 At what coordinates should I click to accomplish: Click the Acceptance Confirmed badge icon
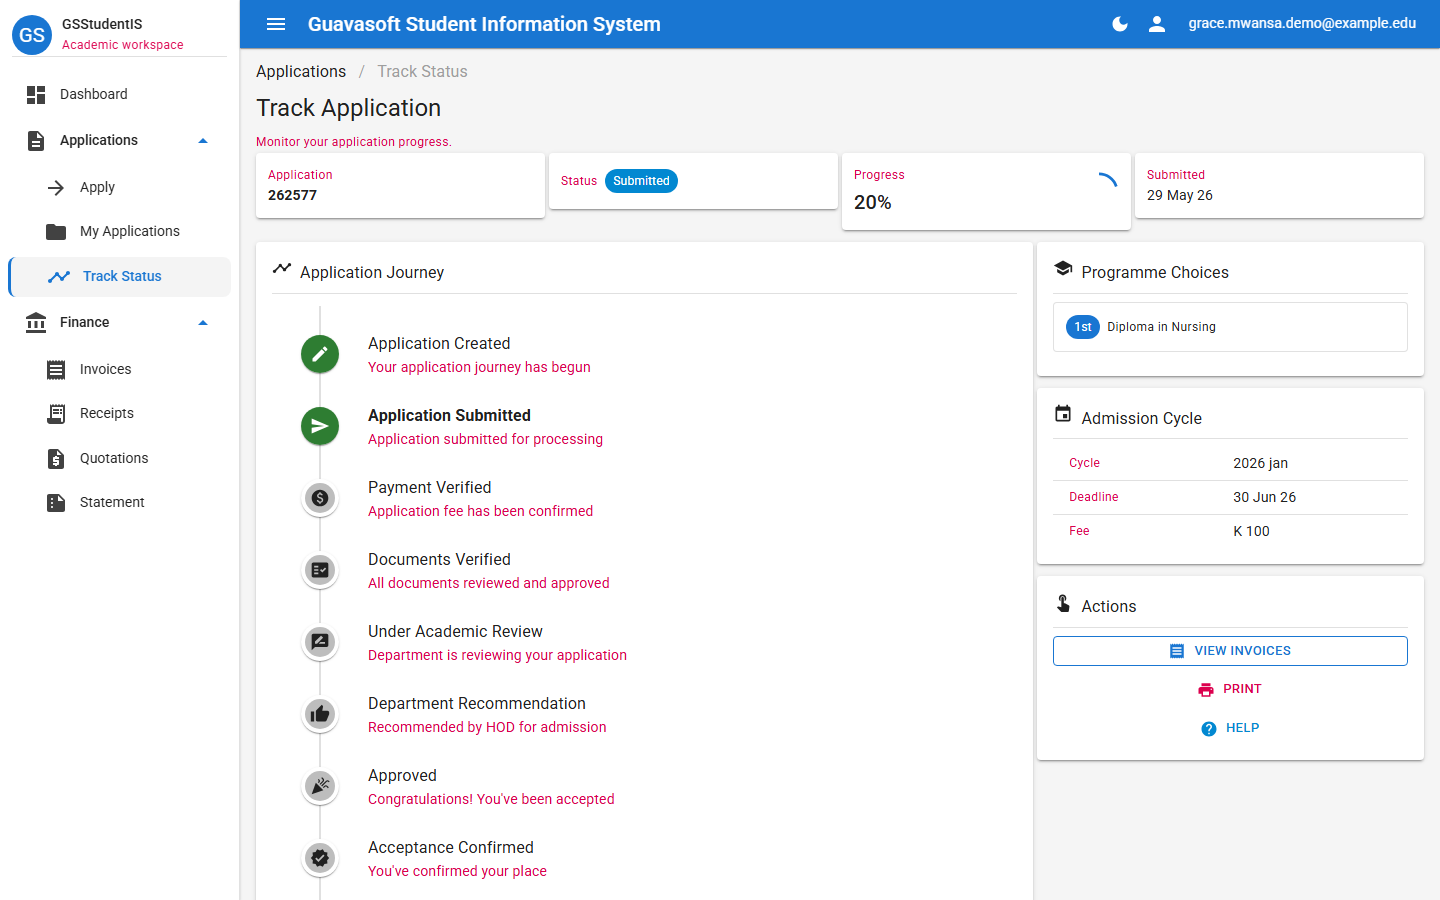coord(320,858)
